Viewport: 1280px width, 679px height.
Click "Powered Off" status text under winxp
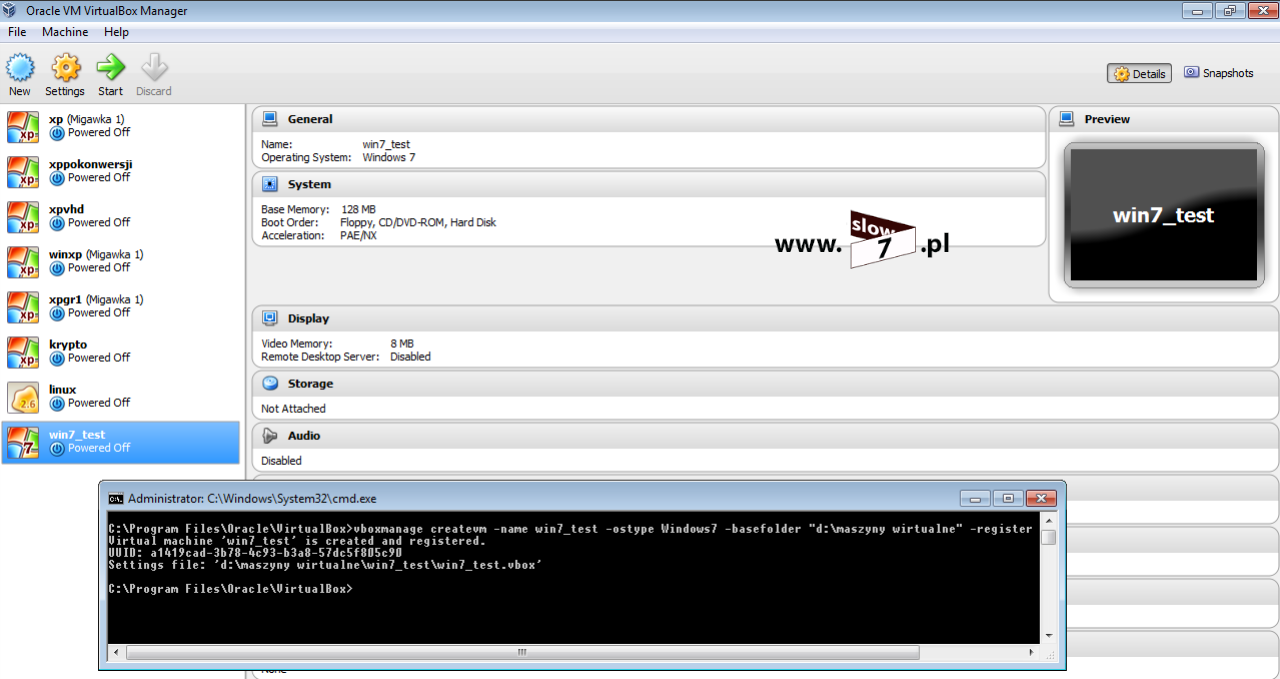tap(99, 268)
